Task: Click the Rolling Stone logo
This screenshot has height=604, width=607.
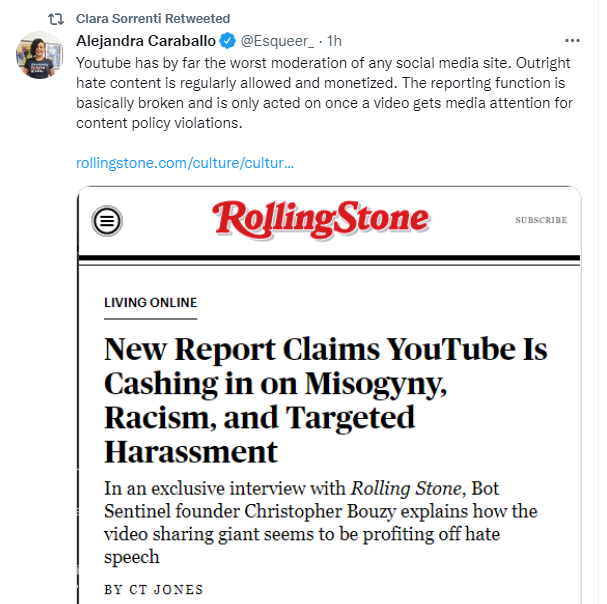Action: point(321,219)
